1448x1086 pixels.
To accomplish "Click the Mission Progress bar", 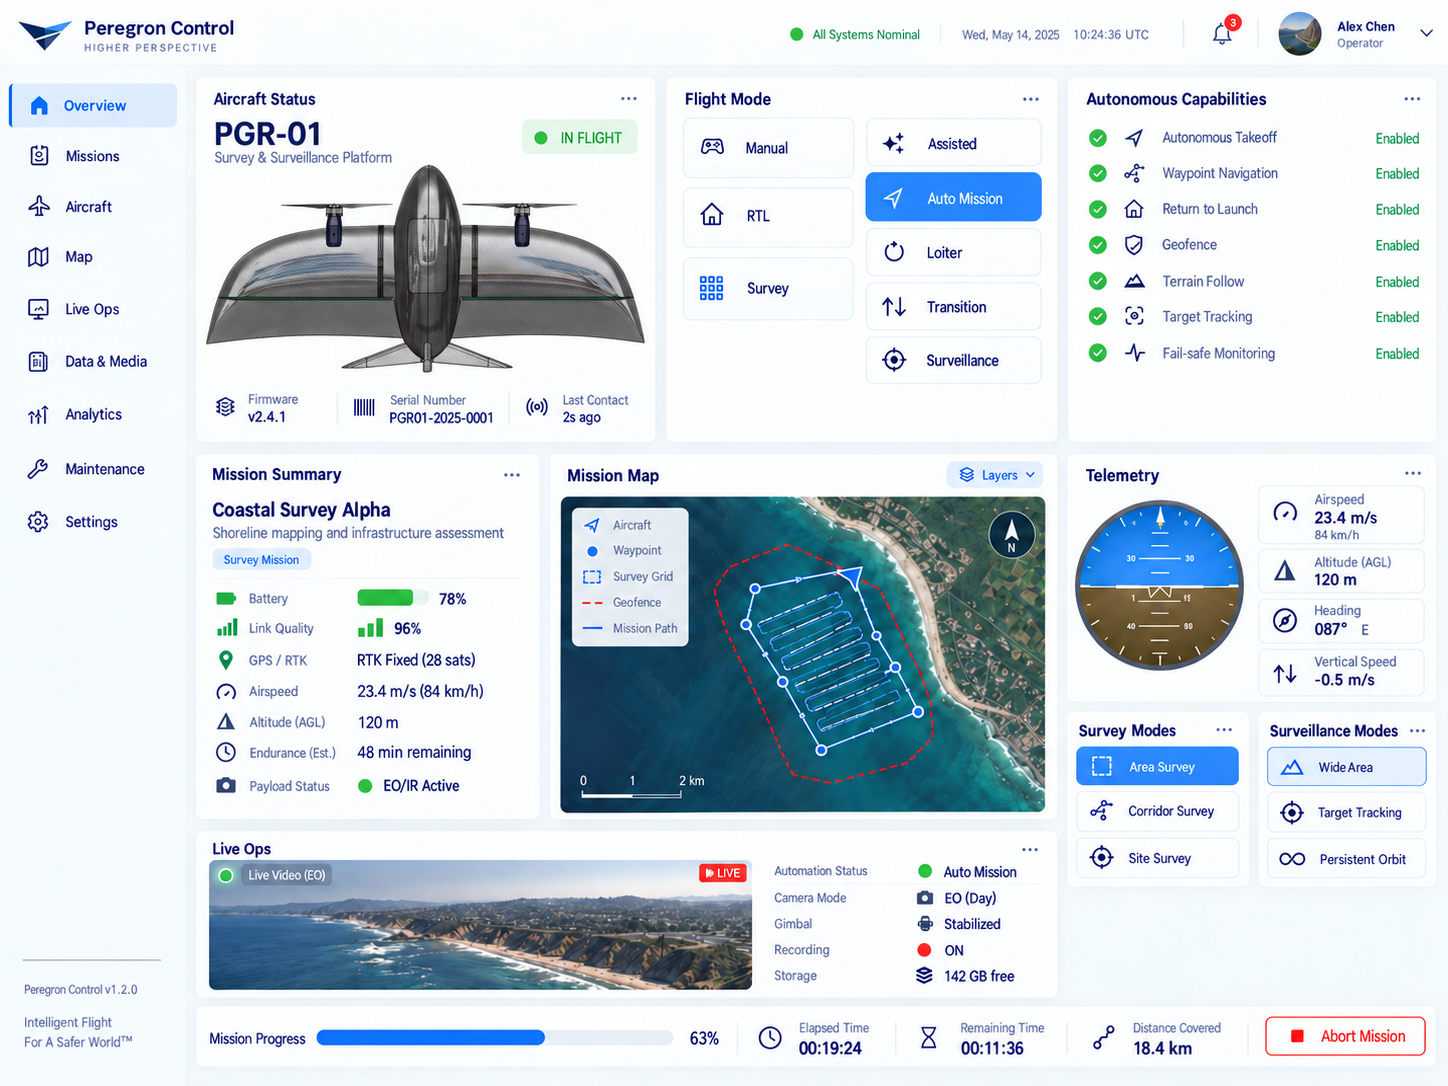I will [495, 1038].
